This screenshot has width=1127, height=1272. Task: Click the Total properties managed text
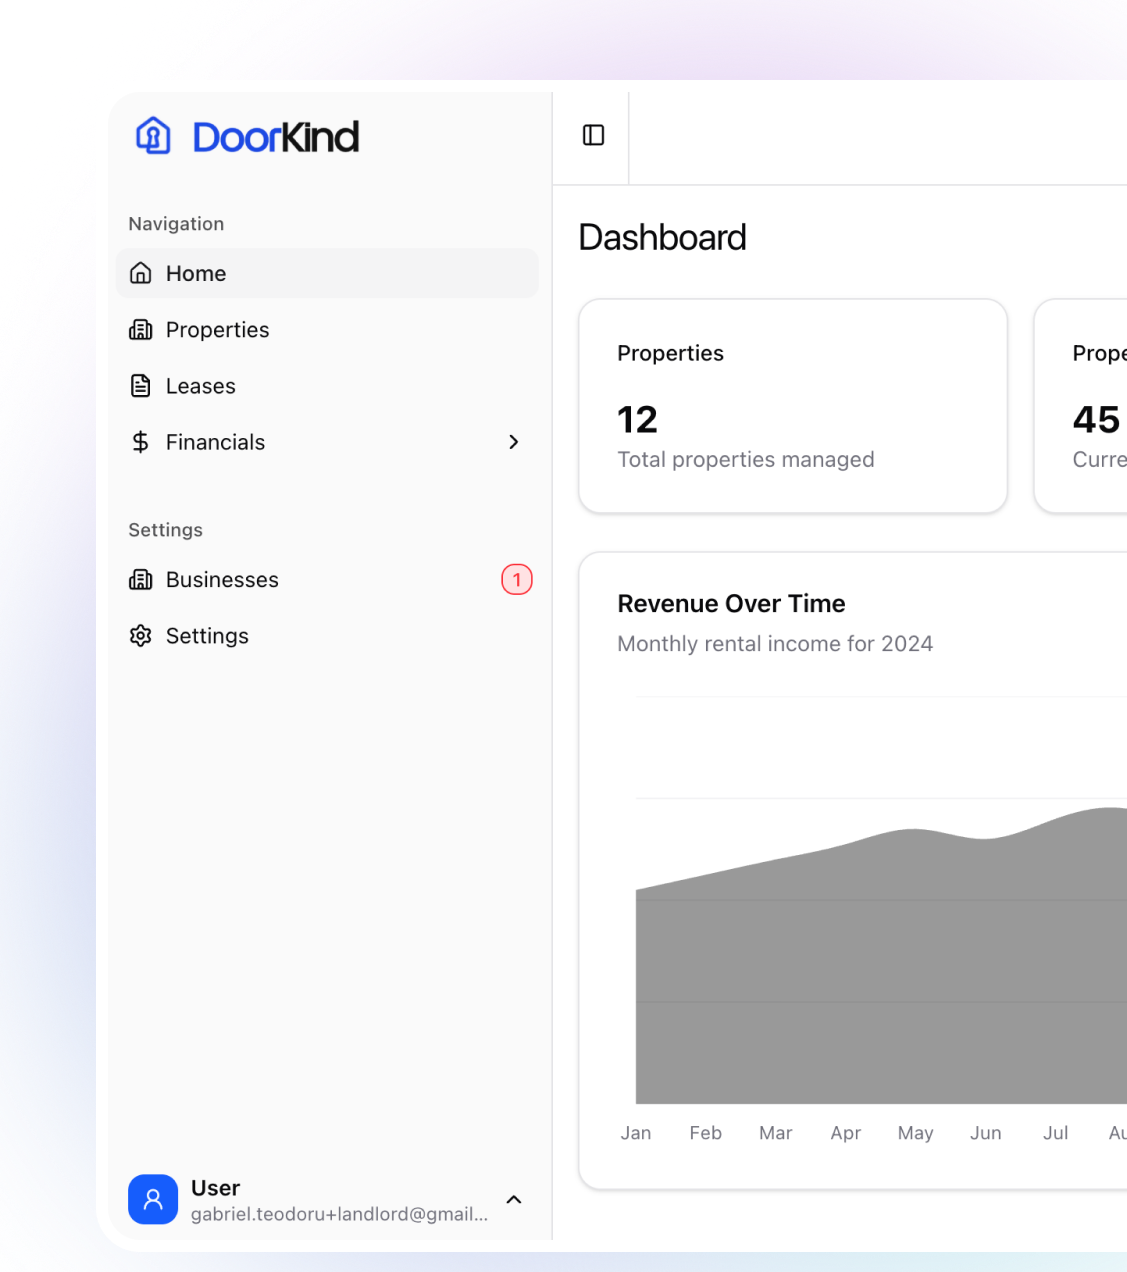(746, 459)
